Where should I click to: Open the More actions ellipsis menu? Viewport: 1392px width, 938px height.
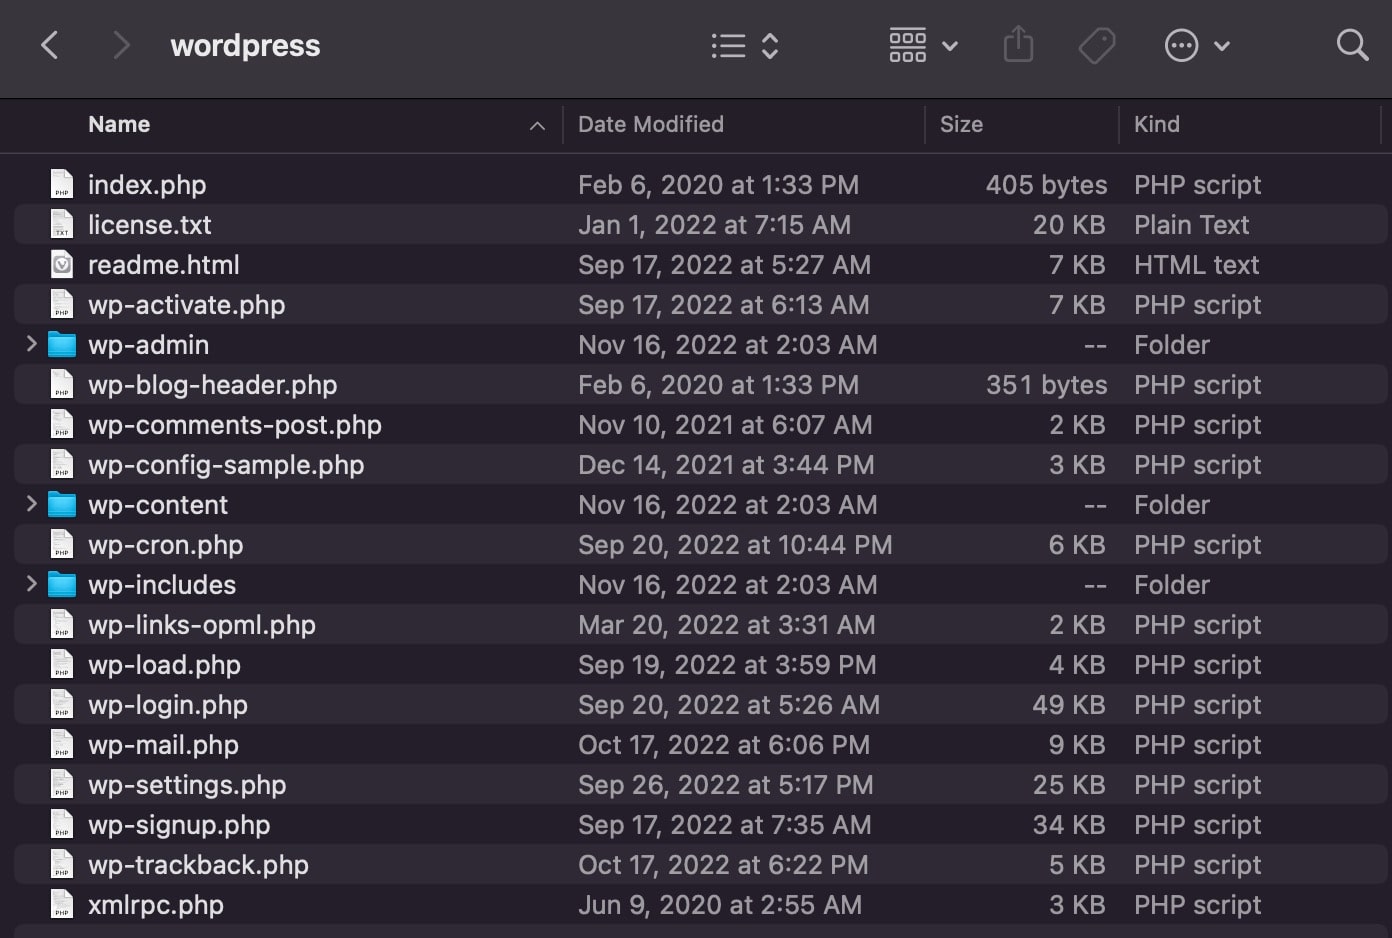(1197, 45)
